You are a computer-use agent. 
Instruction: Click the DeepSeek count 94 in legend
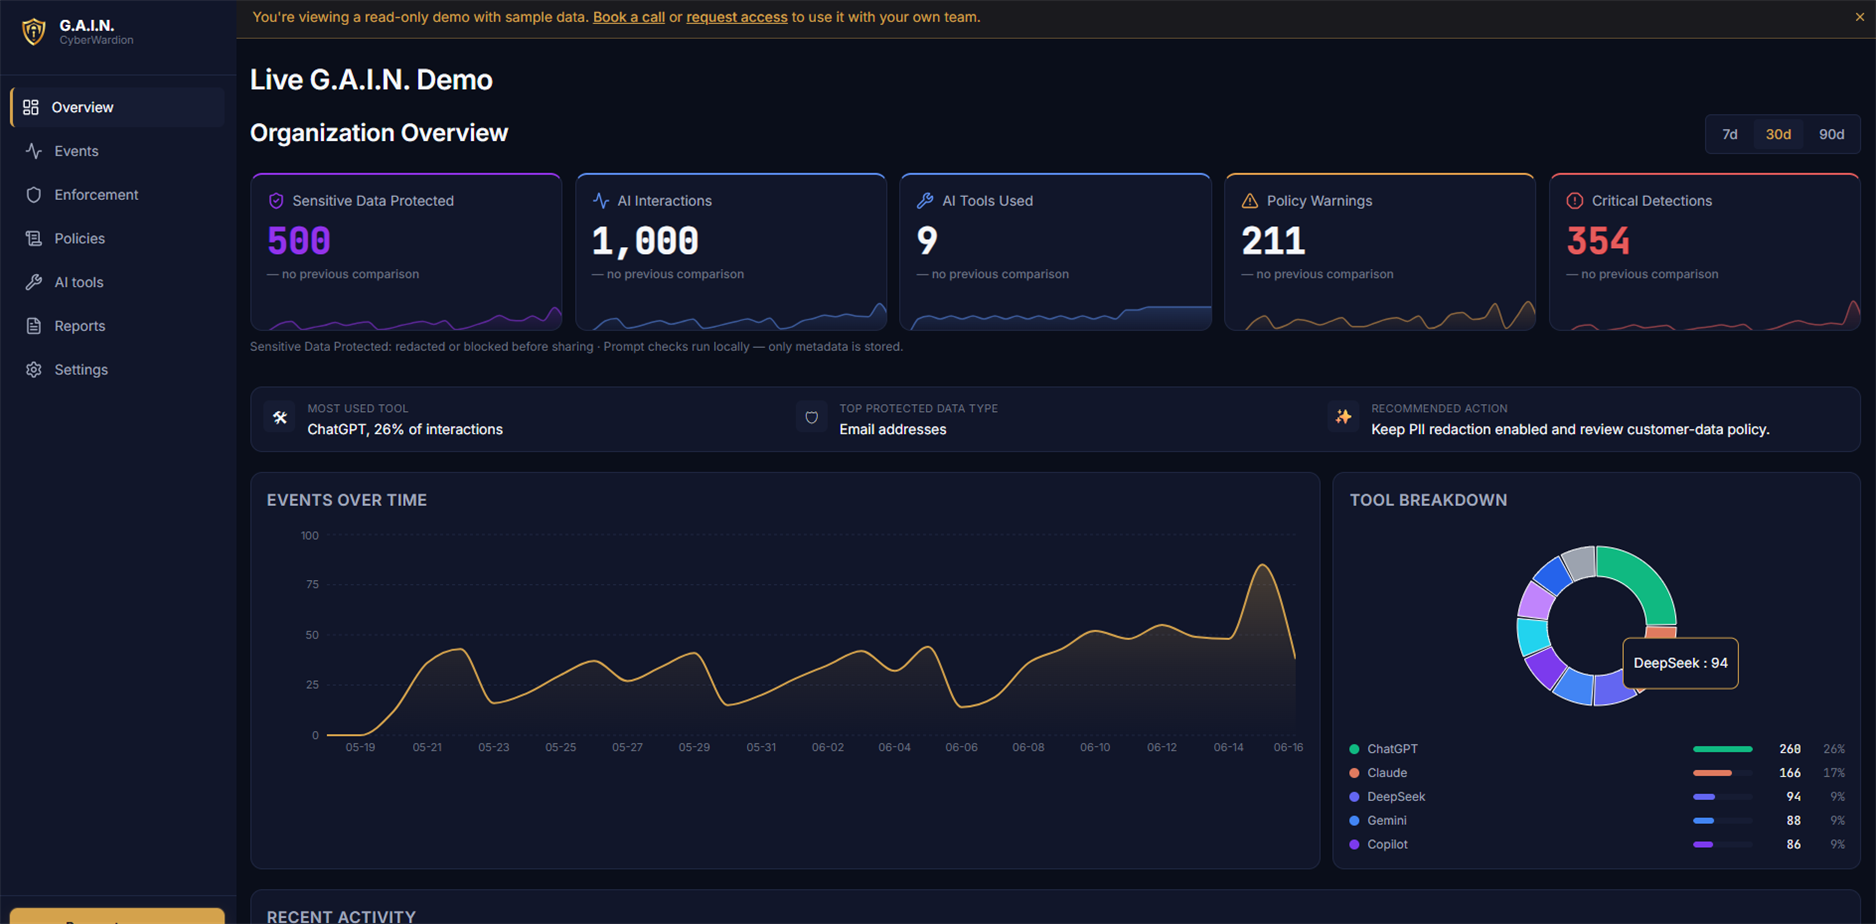click(1793, 797)
